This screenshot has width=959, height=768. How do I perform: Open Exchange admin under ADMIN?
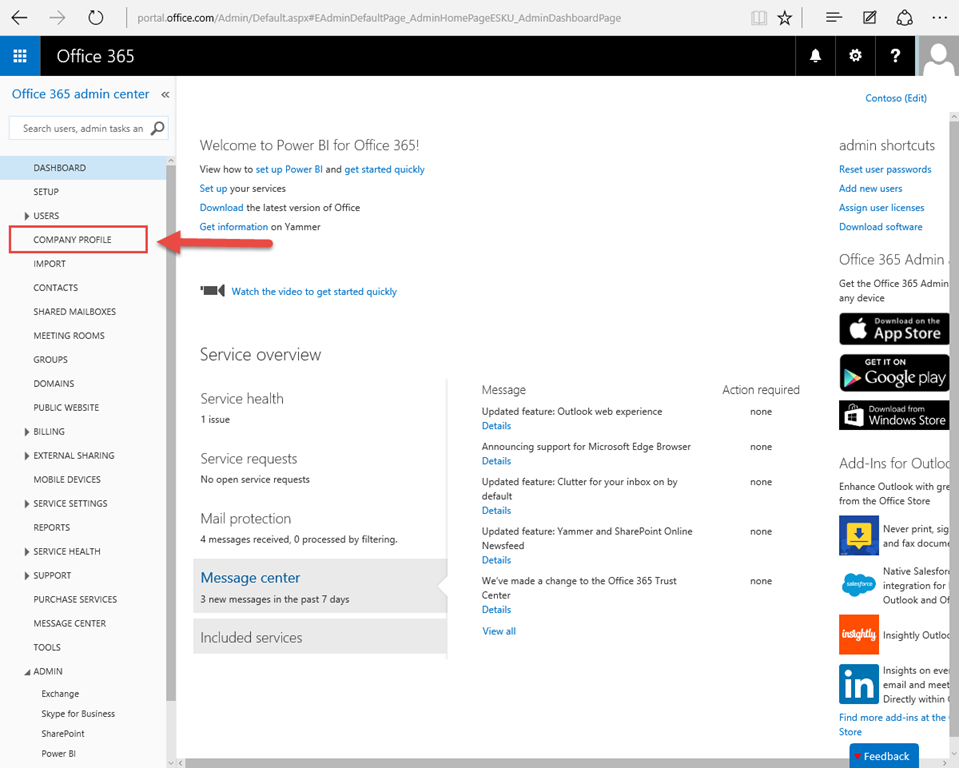click(x=60, y=693)
